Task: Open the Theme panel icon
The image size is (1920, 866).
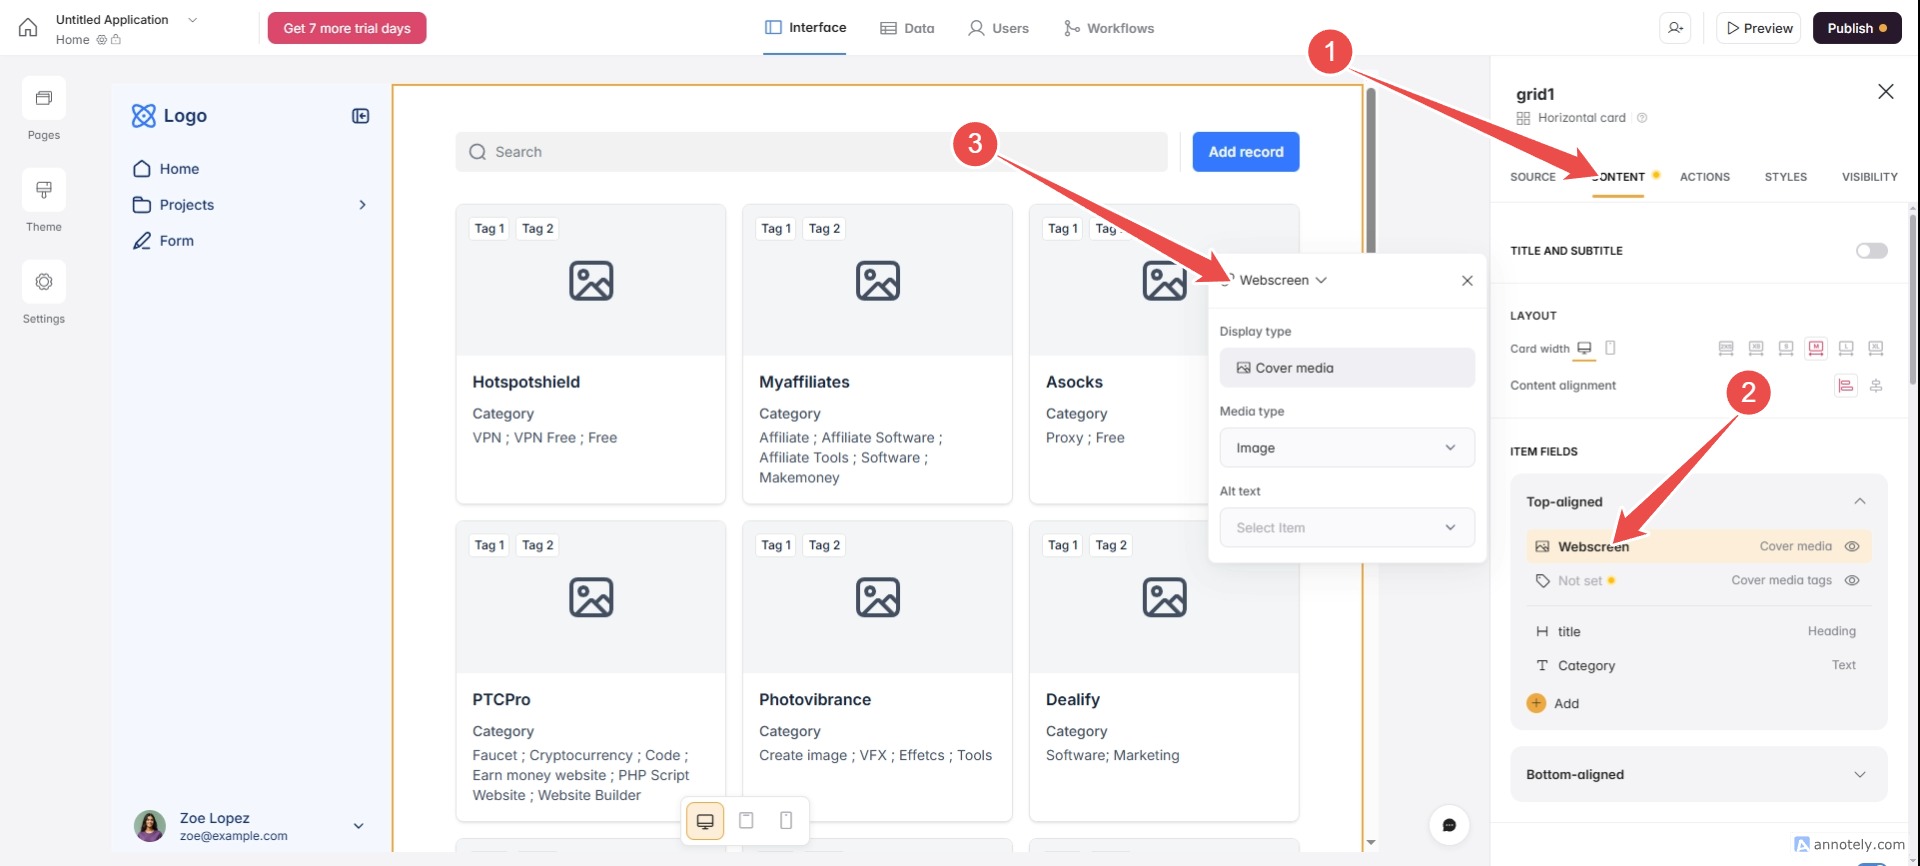Action: click(44, 191)
